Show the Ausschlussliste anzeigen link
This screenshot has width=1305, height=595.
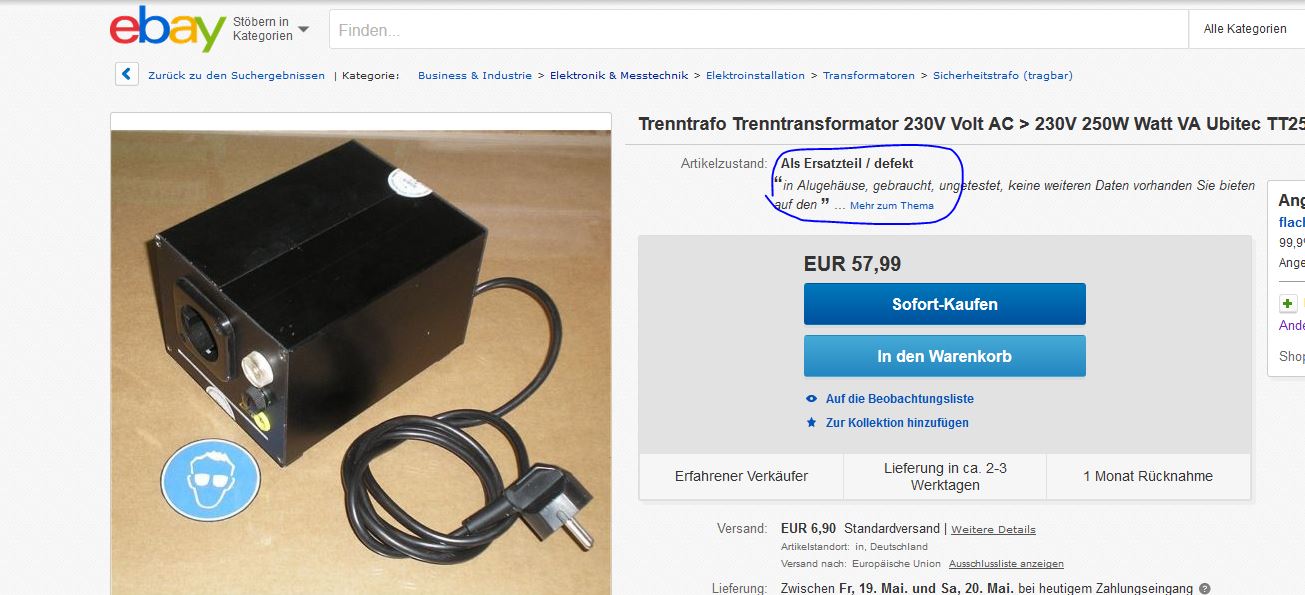pyautogui.click(x=1006, y=563)
